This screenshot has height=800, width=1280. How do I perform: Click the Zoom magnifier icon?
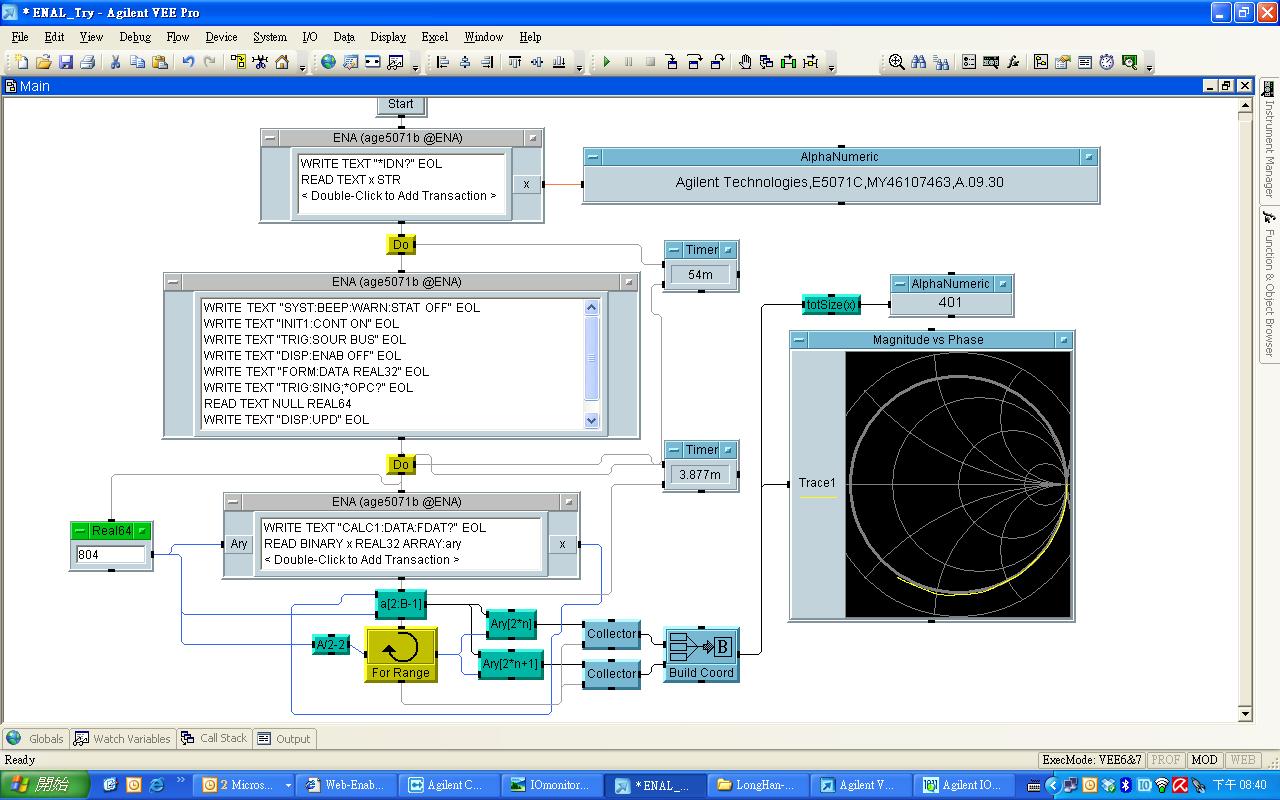tap(896, 62)
